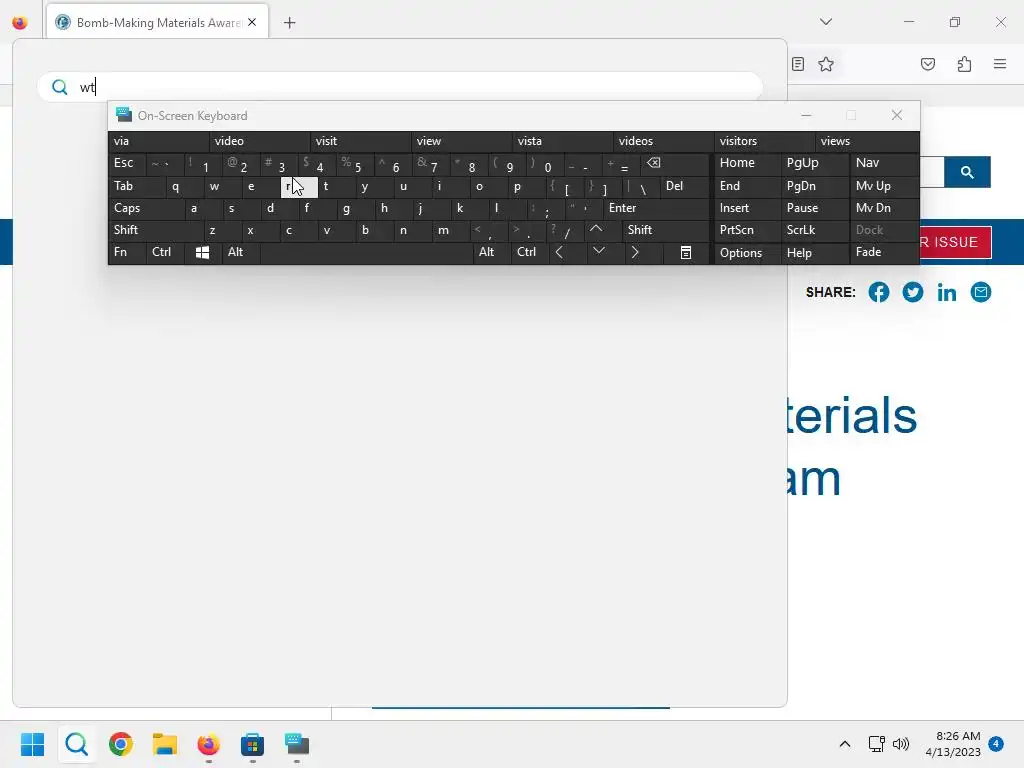The image size is (1024, 768).
Task: Toggle the ScrLk key on keyboard
Action: (x=814, y=230)
